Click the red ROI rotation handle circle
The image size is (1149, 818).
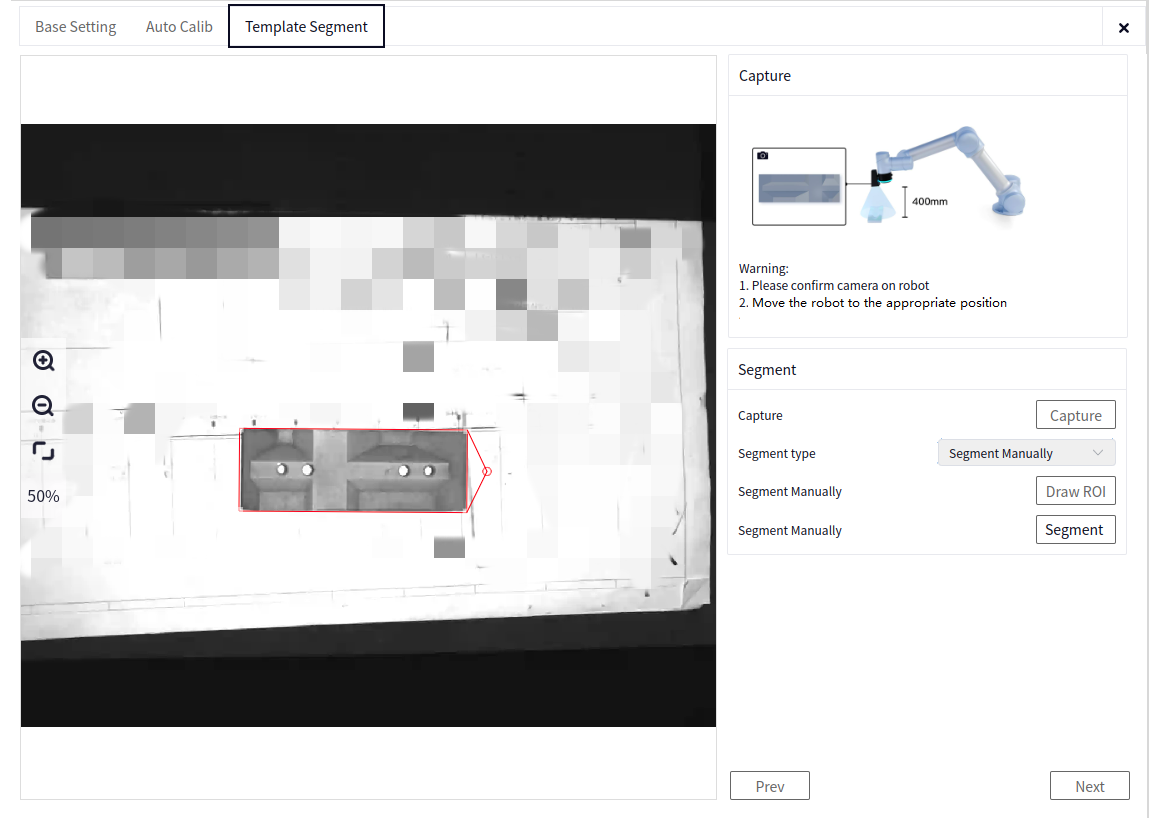[487, 471]
